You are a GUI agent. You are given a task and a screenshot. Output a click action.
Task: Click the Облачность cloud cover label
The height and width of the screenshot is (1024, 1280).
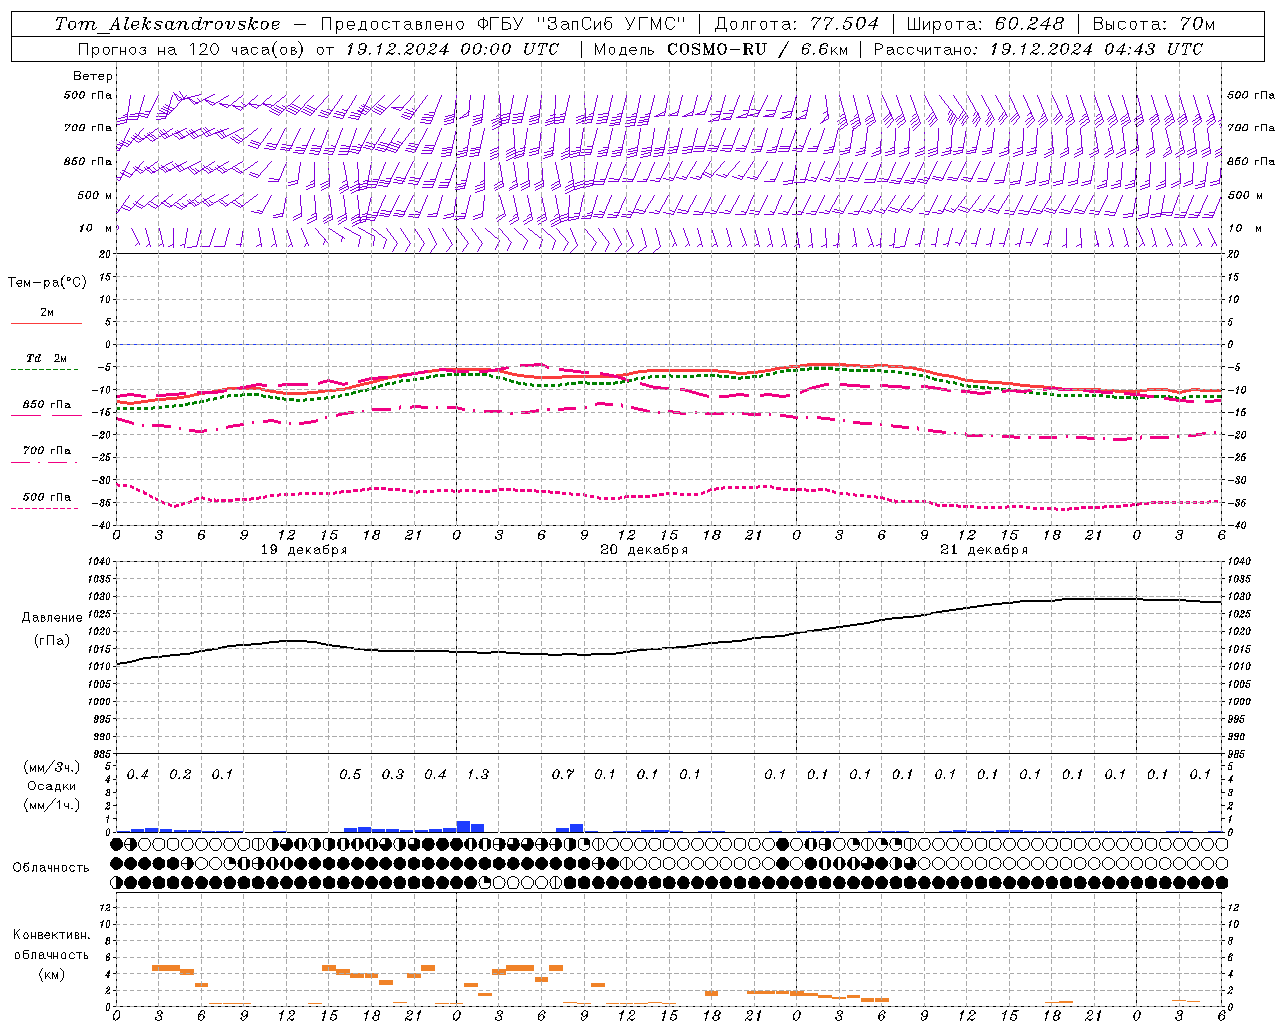[x=51, y=868]
